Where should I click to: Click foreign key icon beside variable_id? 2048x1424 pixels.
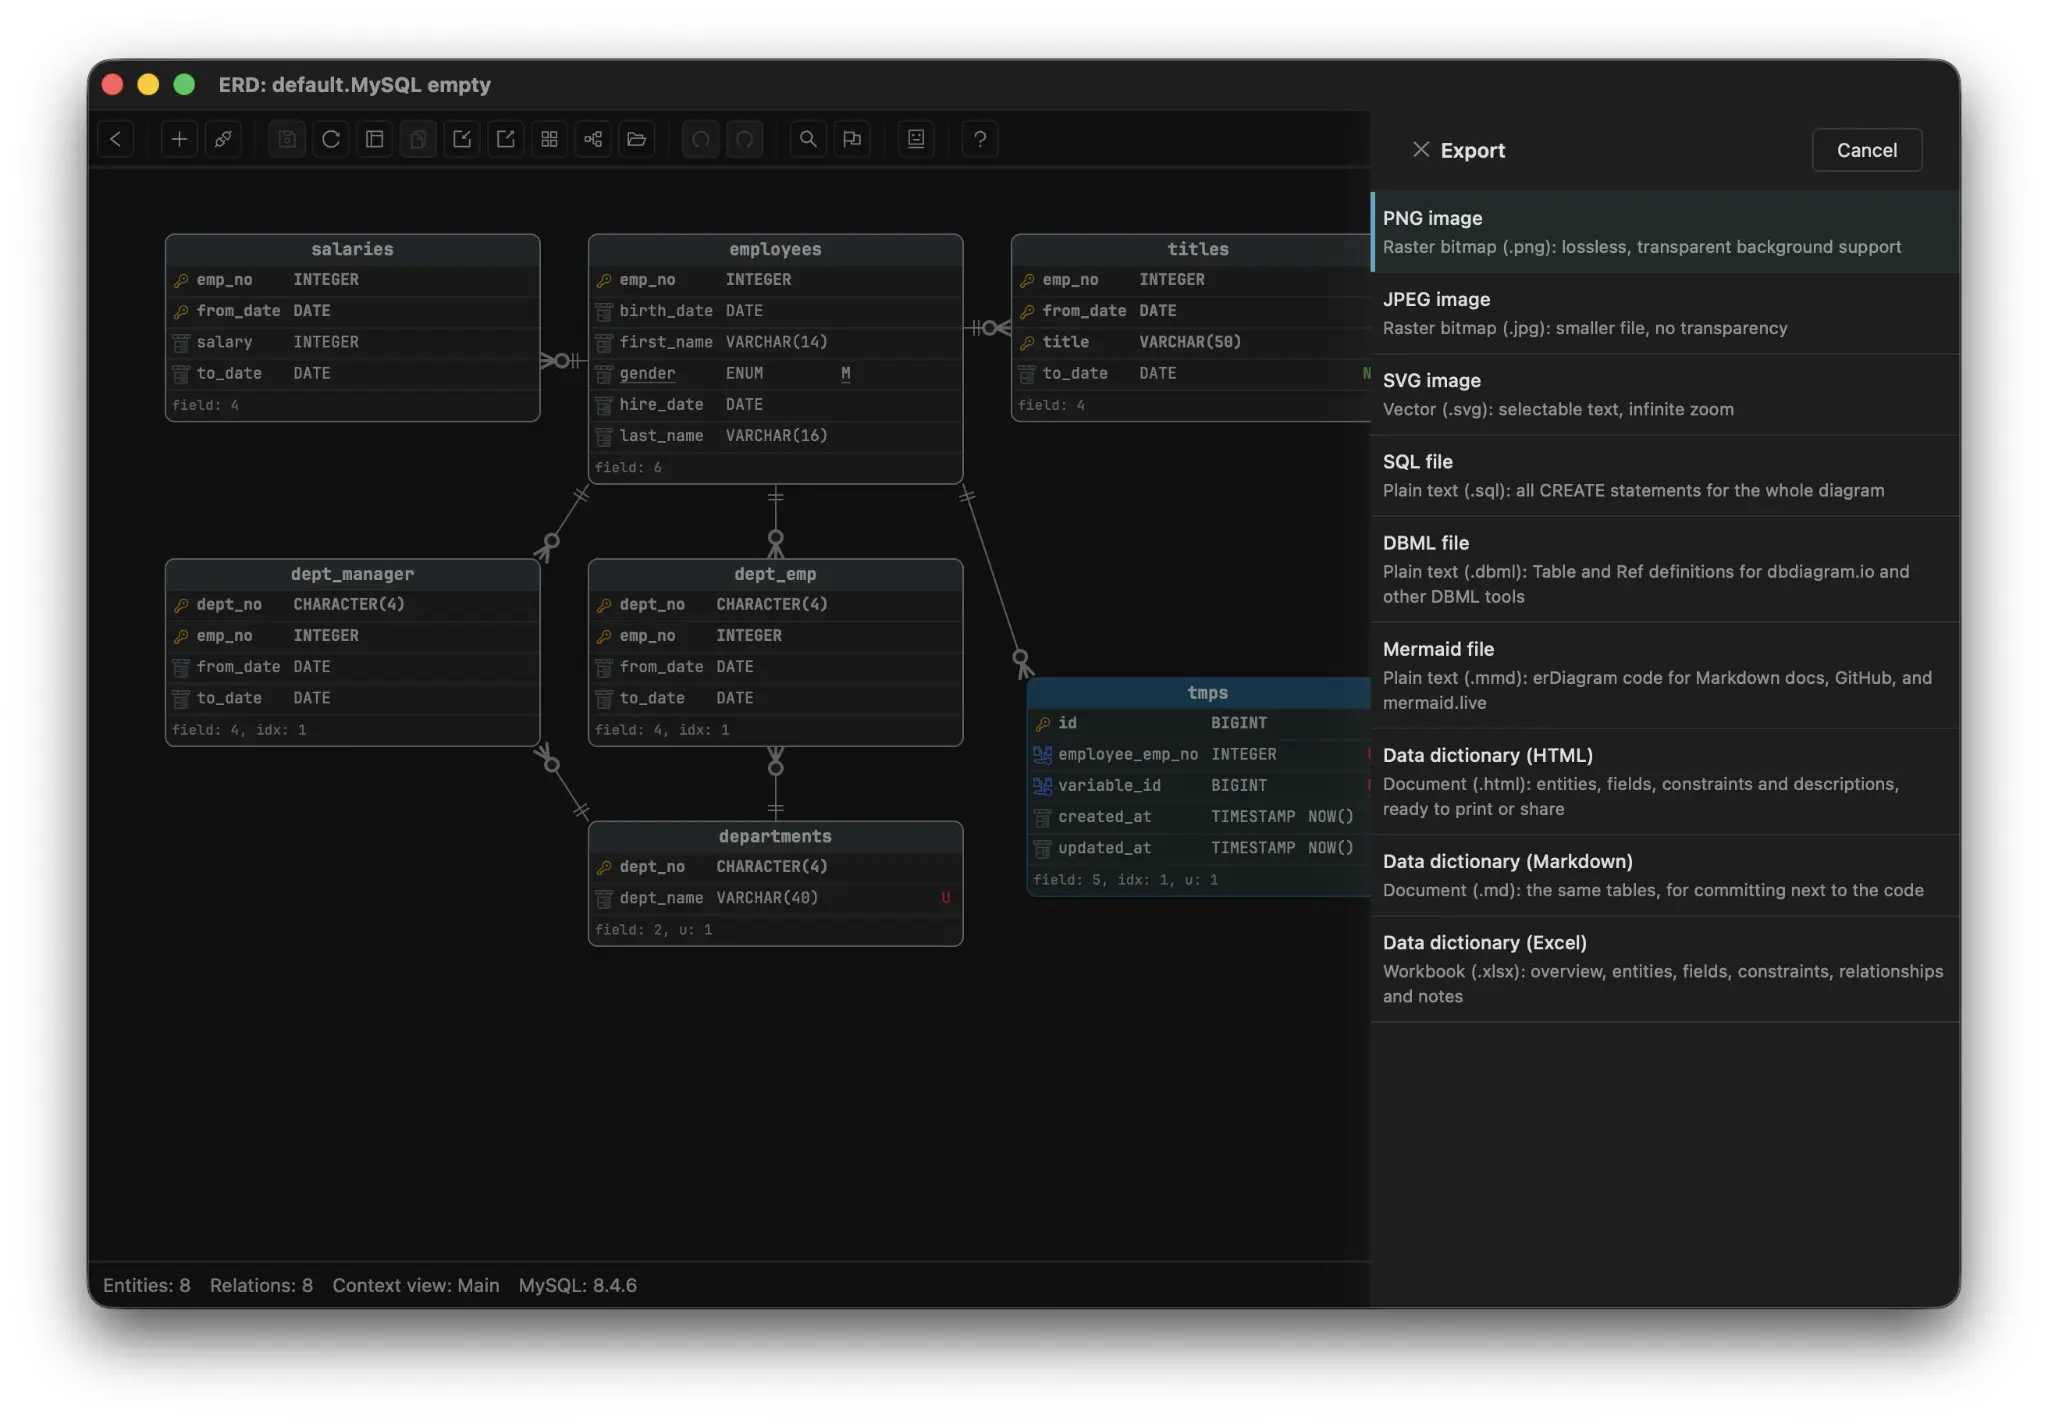tap(1042, 785)
